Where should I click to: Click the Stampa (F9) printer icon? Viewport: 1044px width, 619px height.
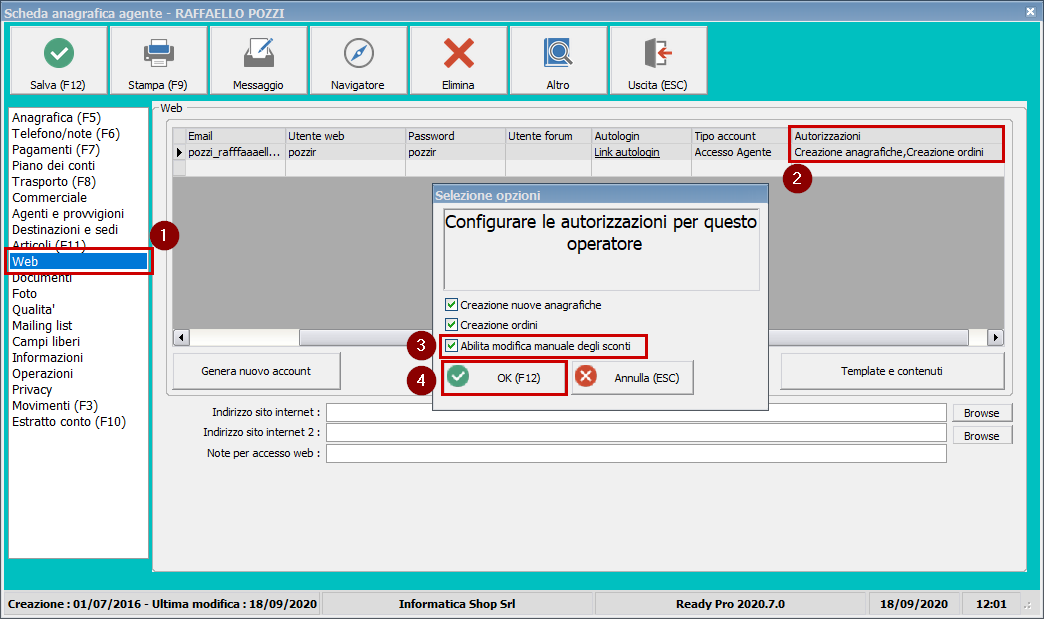coord(158,53)
